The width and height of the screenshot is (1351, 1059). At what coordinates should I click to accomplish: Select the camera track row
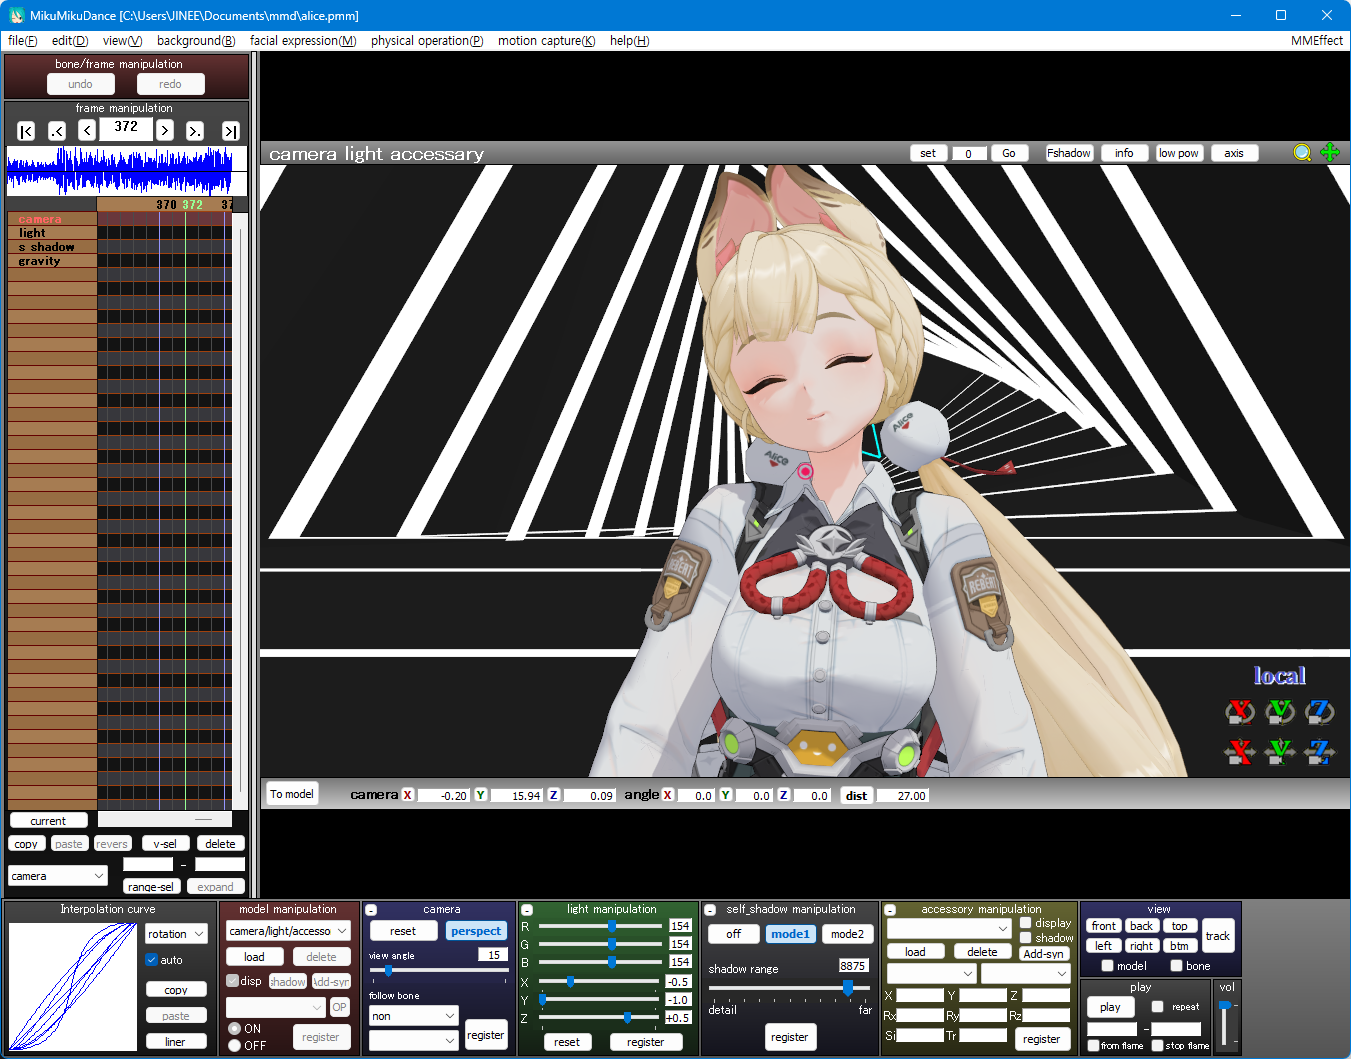pyautogui.click(x=52, y=219)
